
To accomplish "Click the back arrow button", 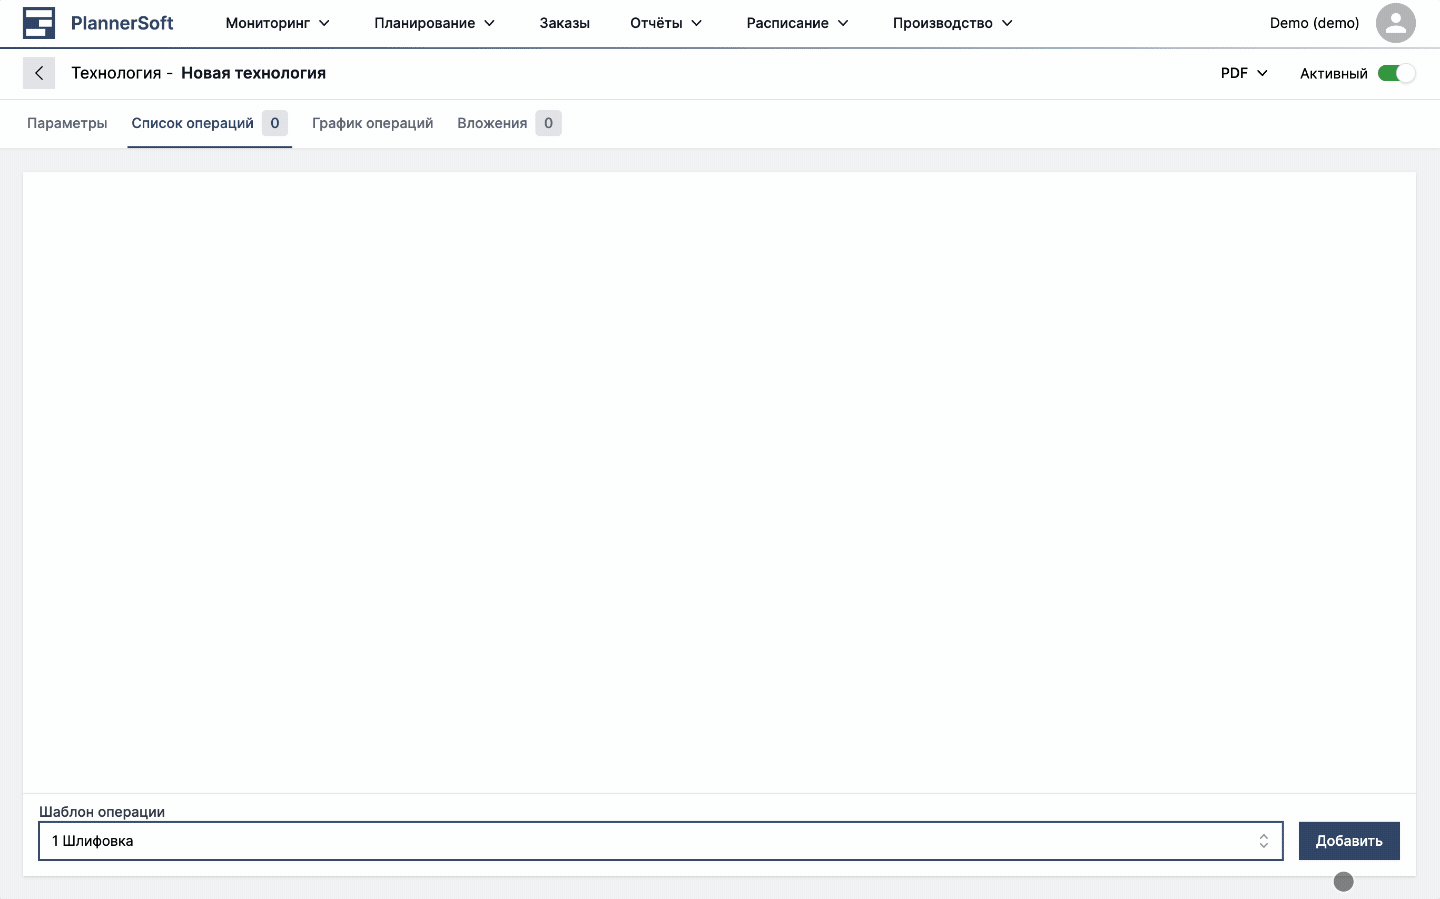I will point(39,73).
